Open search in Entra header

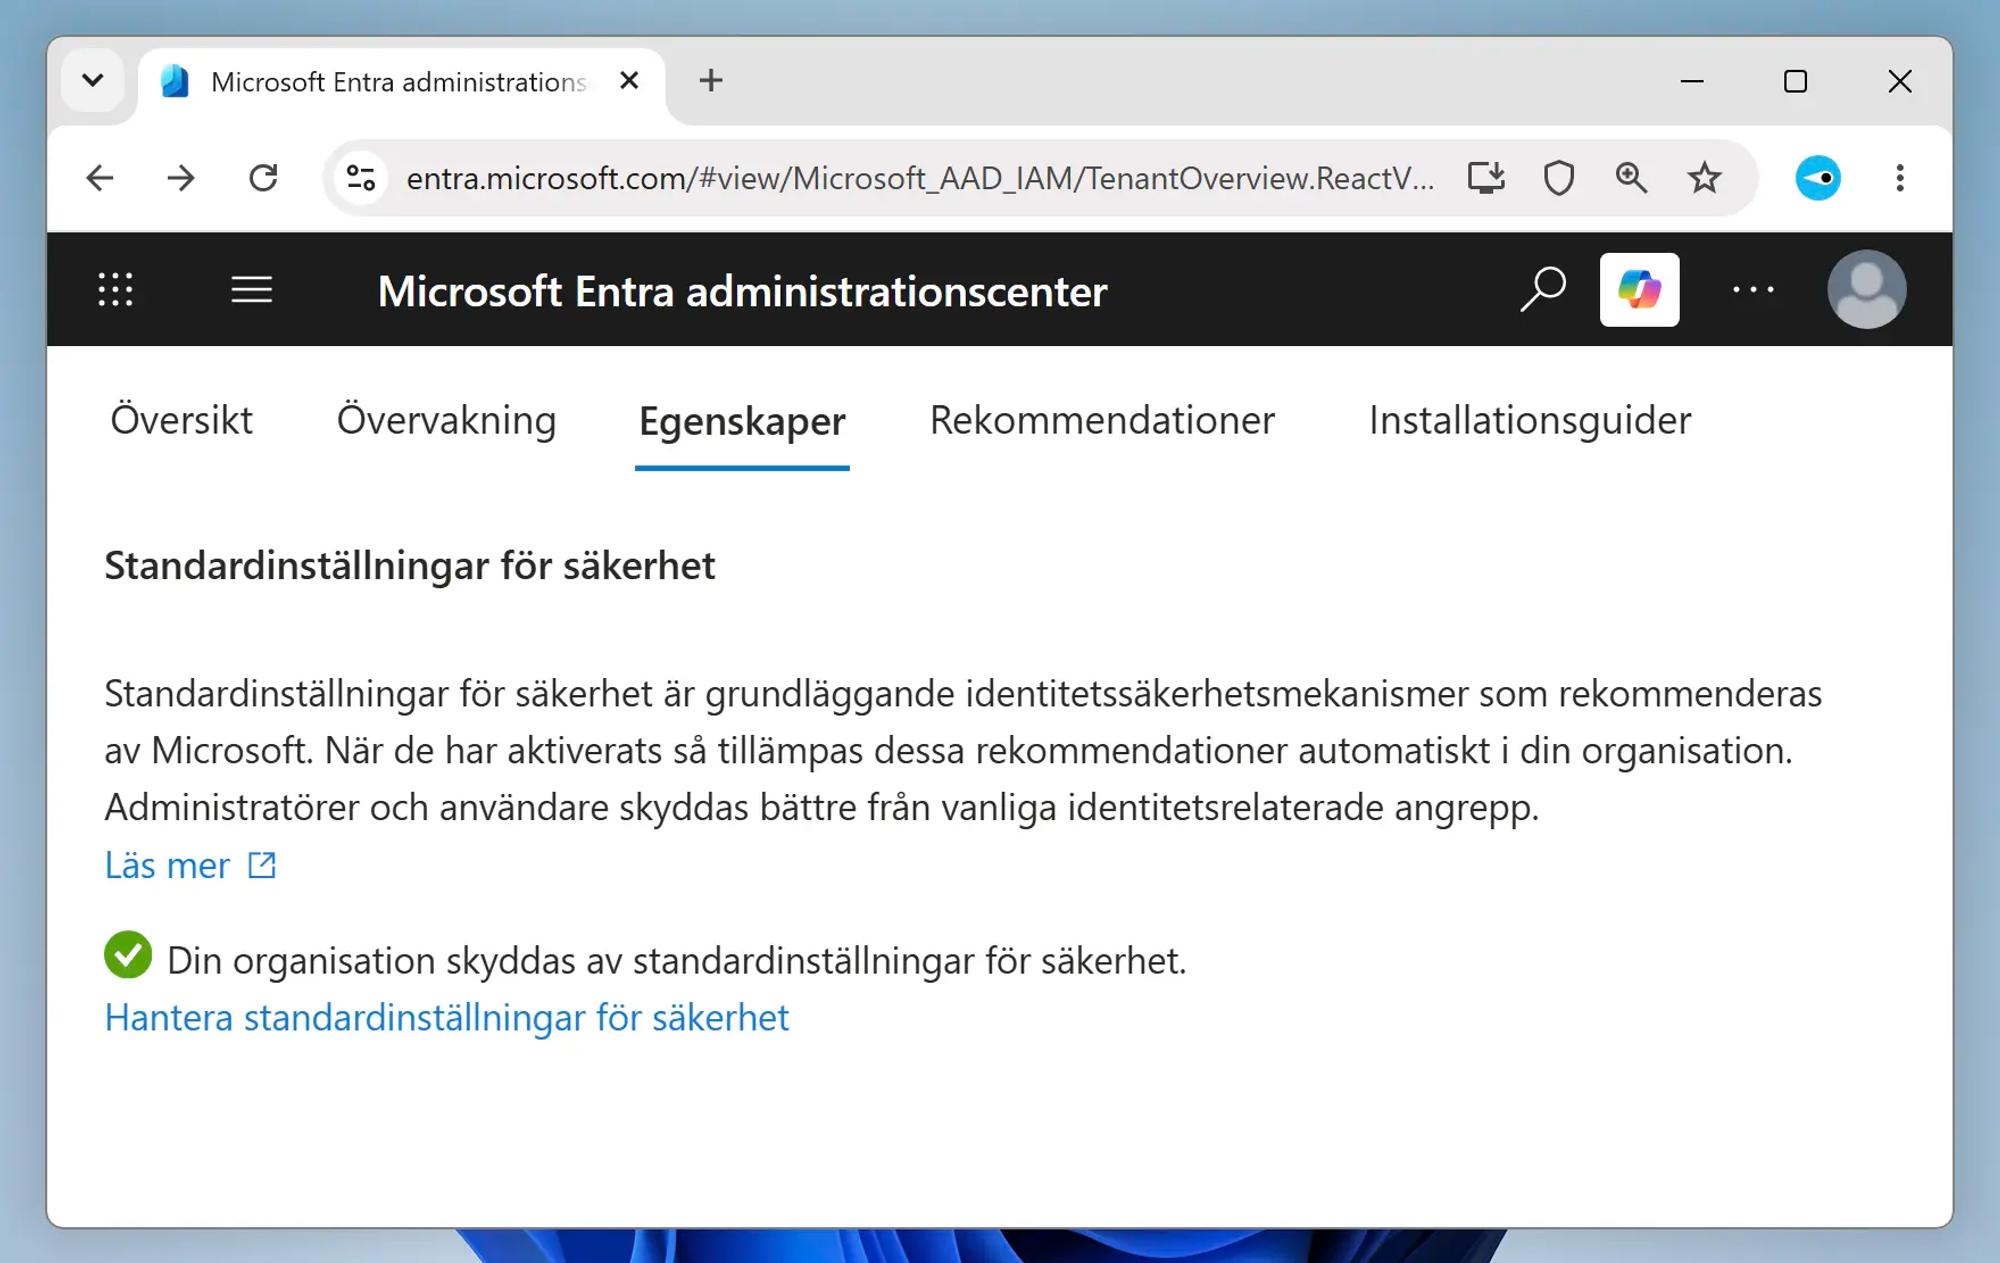click(x=1543, y=290)
